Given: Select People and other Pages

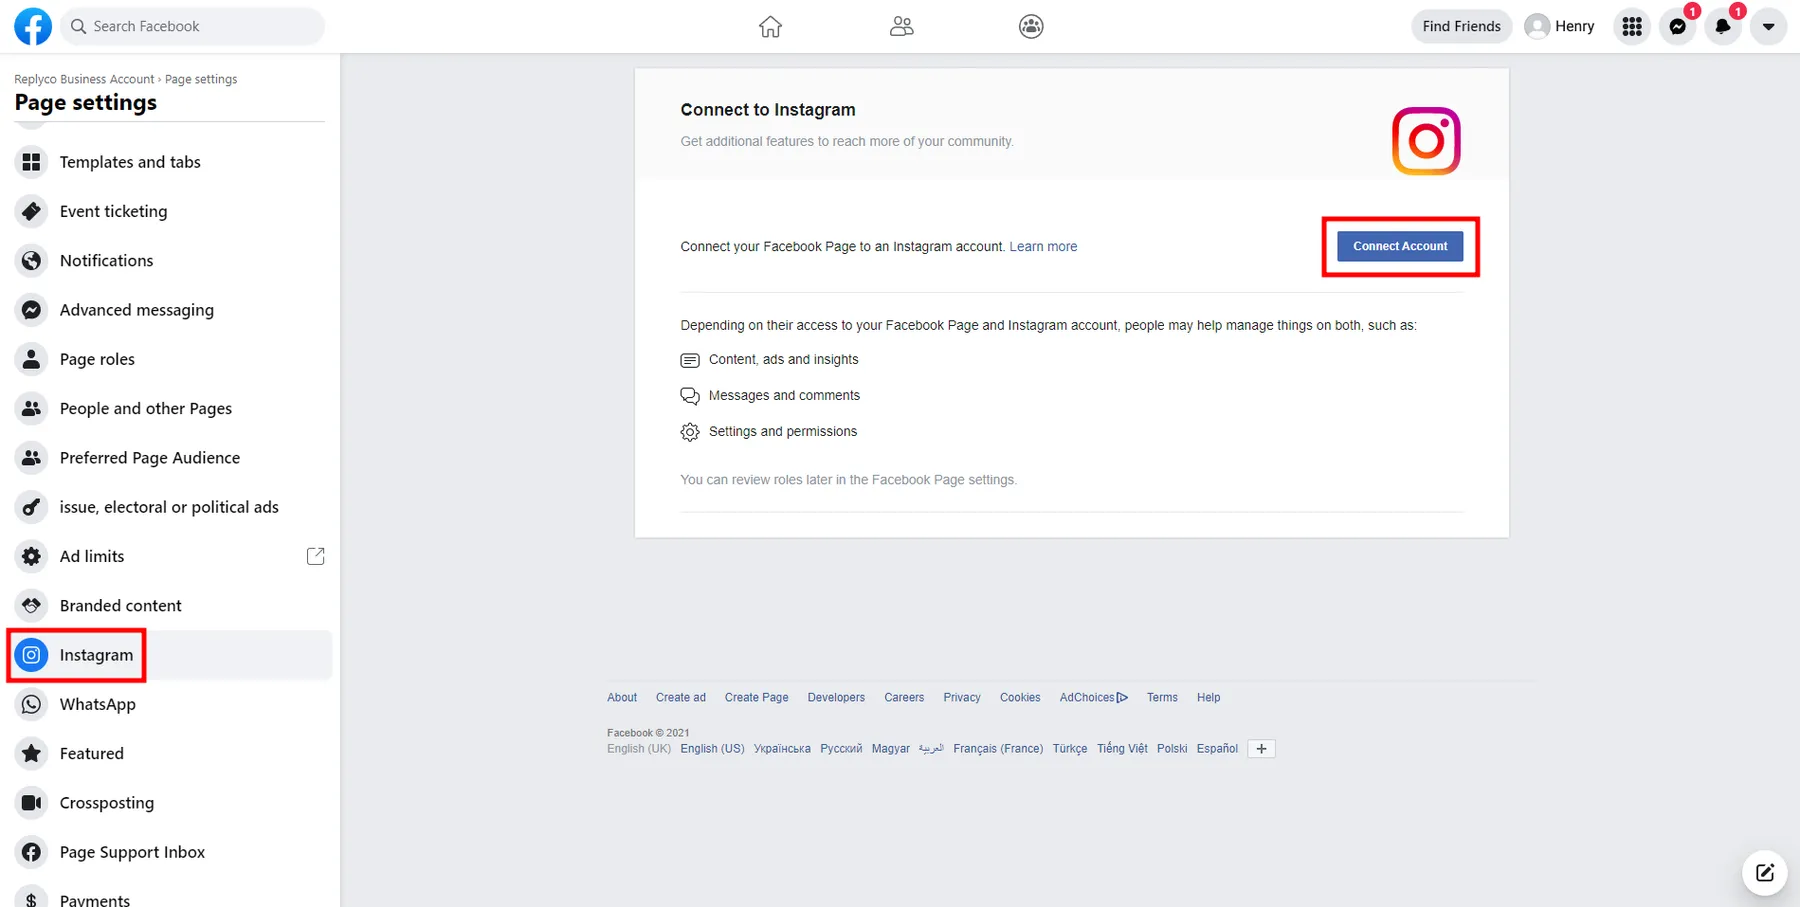Looking at the screenshot, I should click(170, 408).
